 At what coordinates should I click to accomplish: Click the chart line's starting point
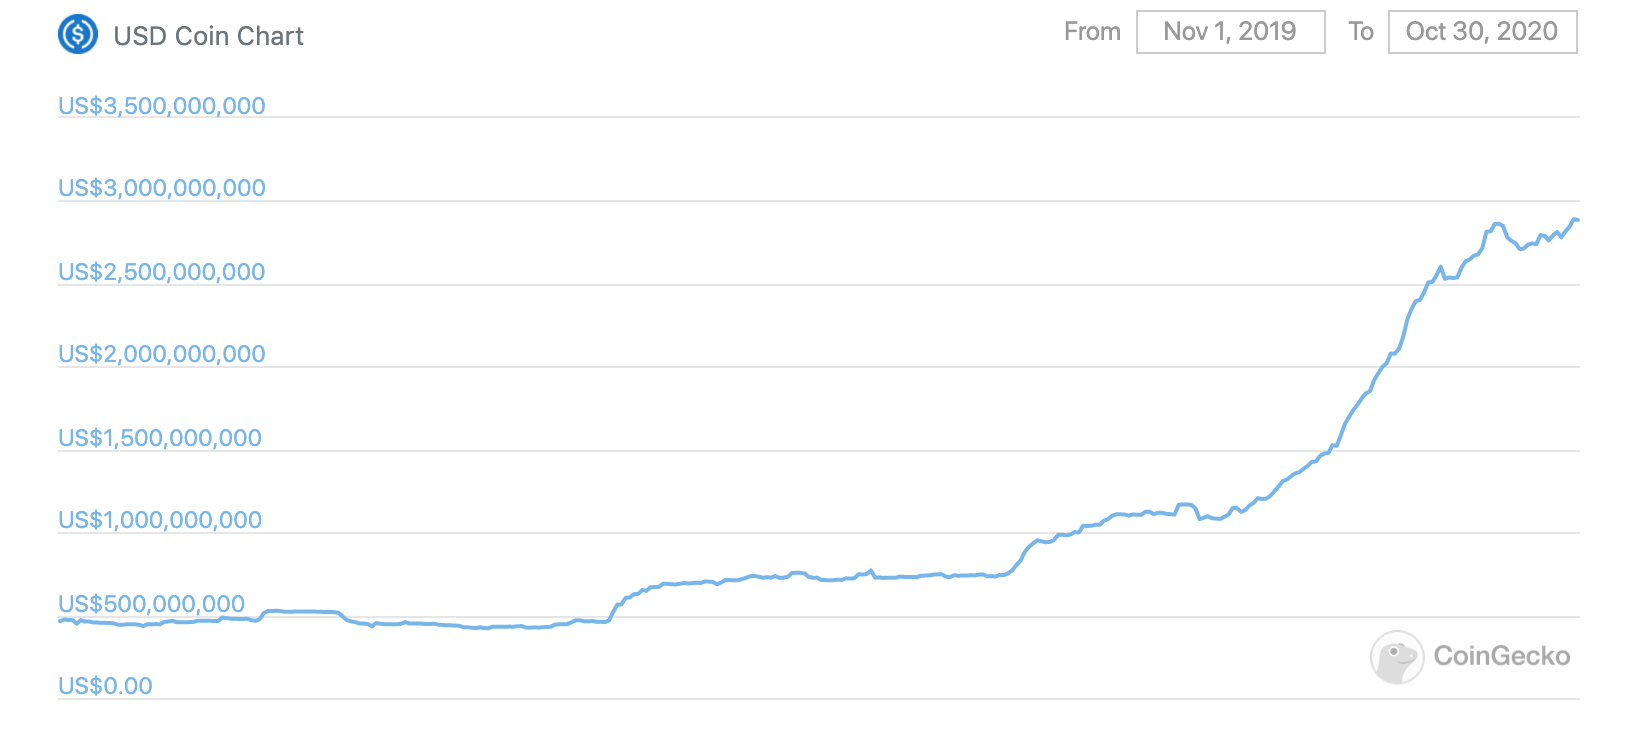pyautogui.click(x=60, y=621)
